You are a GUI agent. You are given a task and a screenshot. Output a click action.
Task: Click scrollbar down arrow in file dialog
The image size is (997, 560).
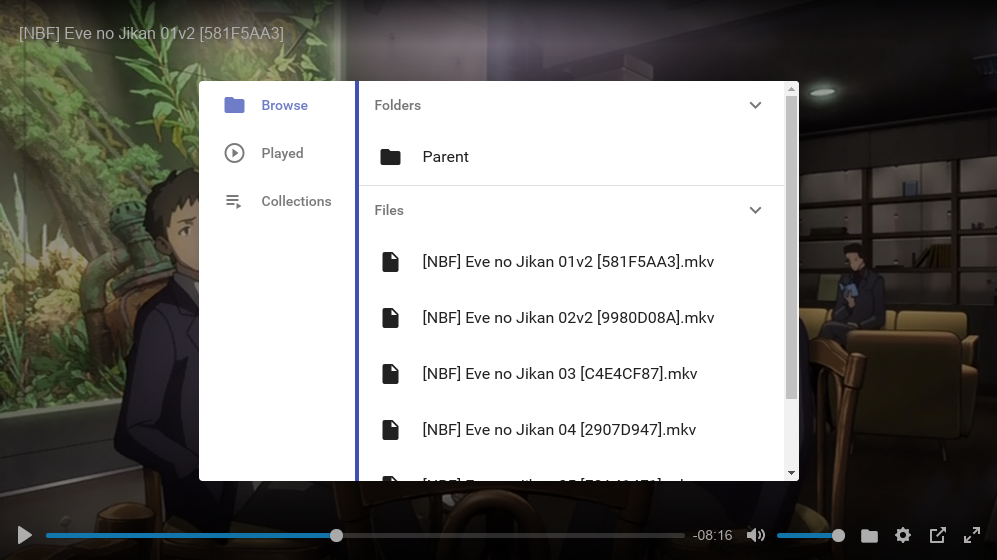click(791, 473)
